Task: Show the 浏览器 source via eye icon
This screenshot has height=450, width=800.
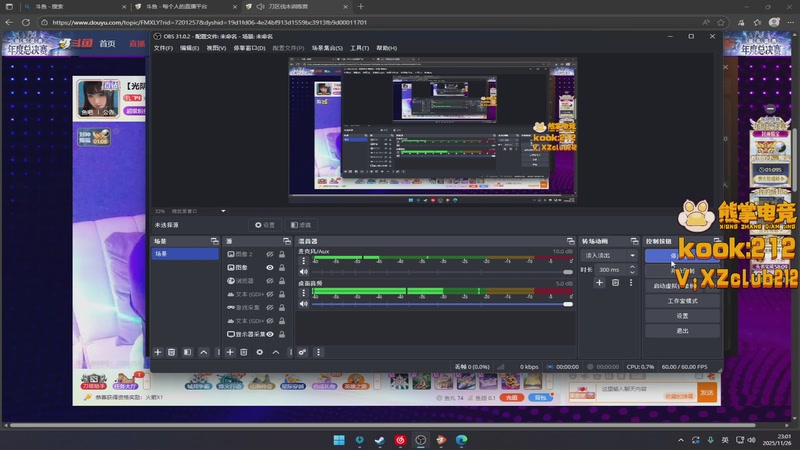Action: tap(270, 281)
